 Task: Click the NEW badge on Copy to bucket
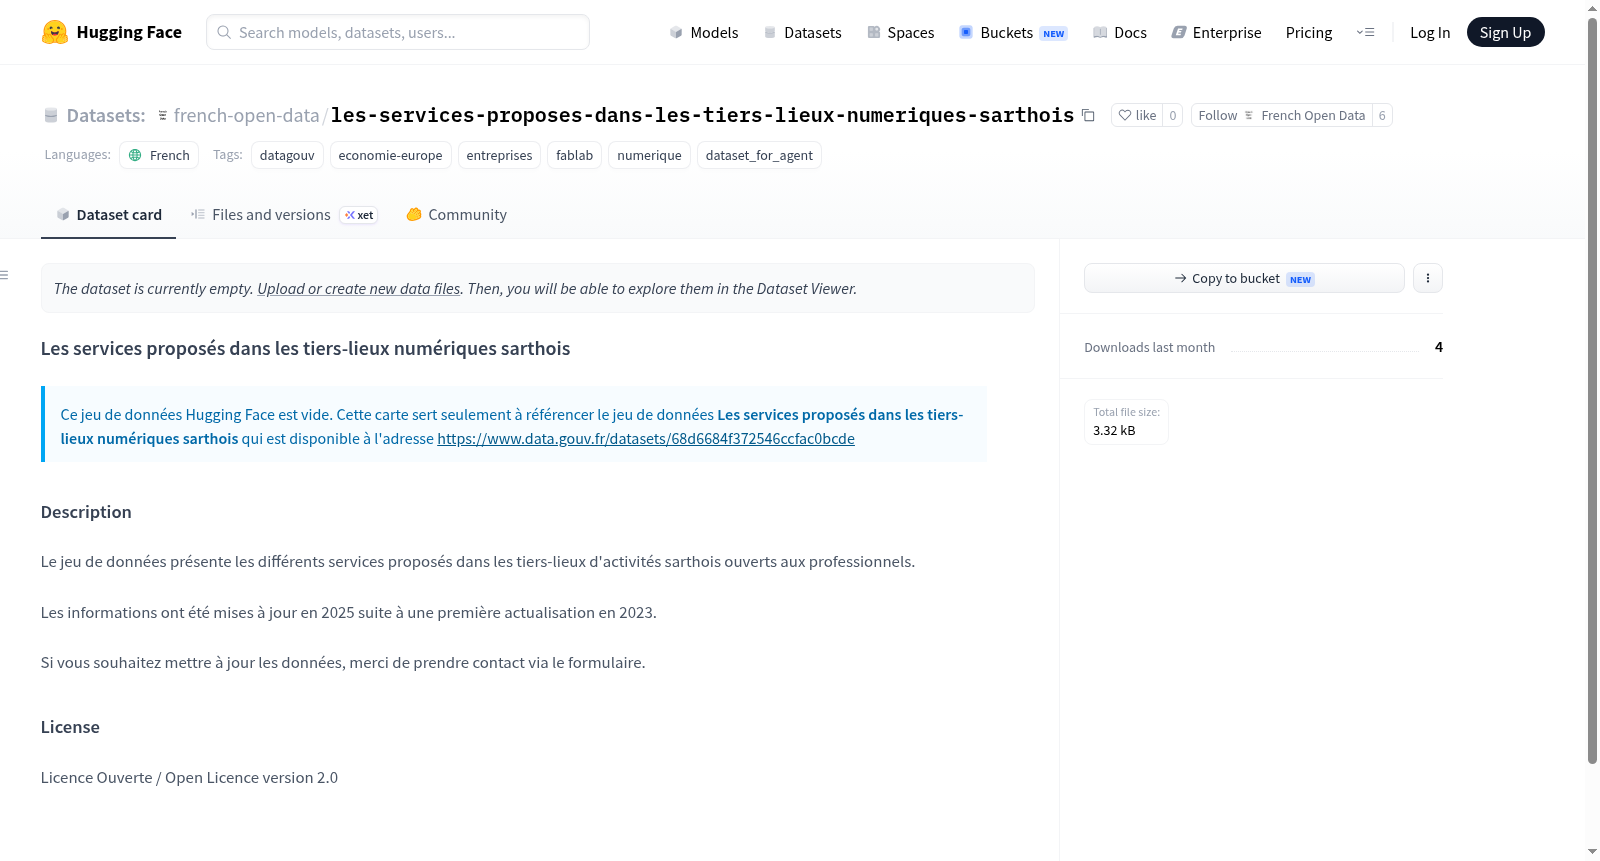pyautogui.click(x=1300, y=279)
